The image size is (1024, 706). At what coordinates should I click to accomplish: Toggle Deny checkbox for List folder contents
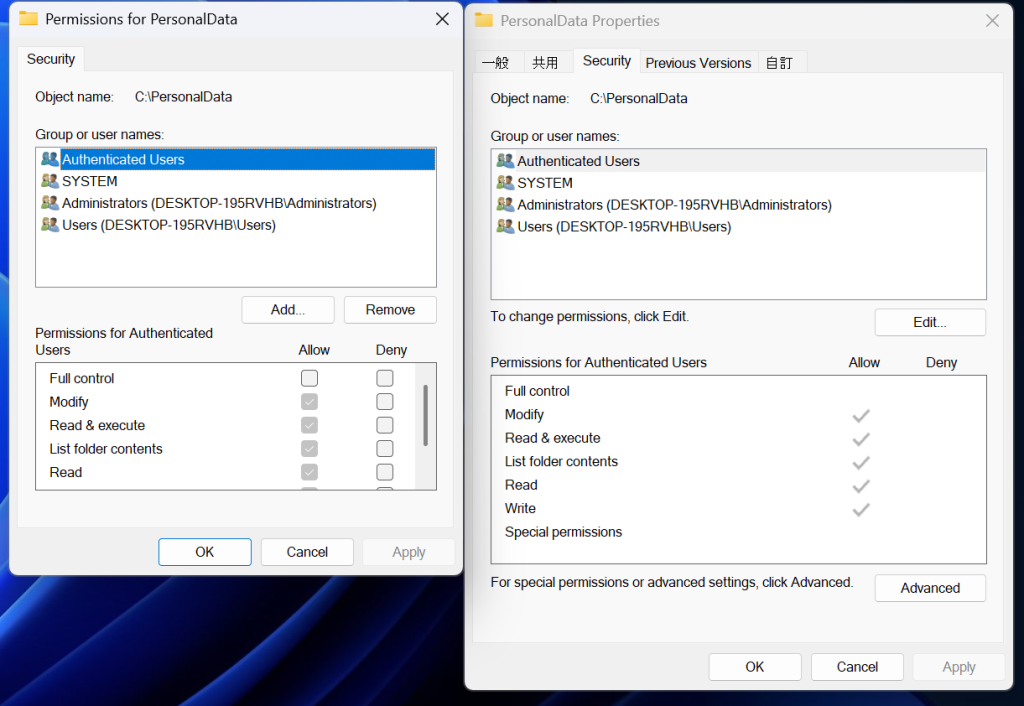385,449
